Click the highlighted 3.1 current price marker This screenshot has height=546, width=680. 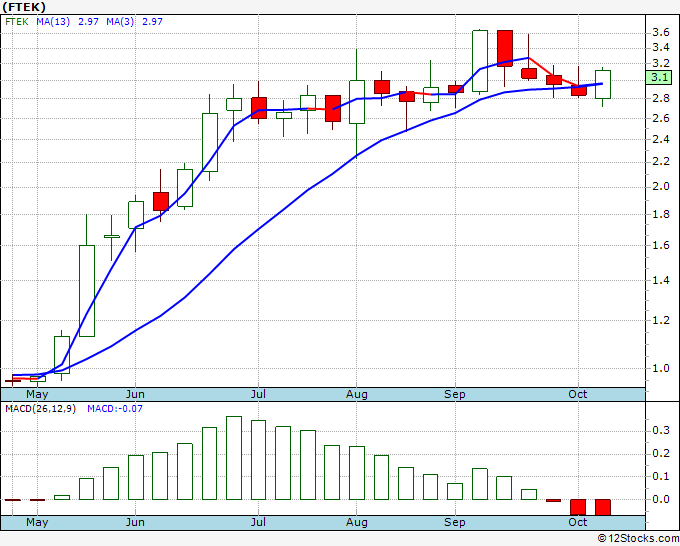tap(659, 78)
